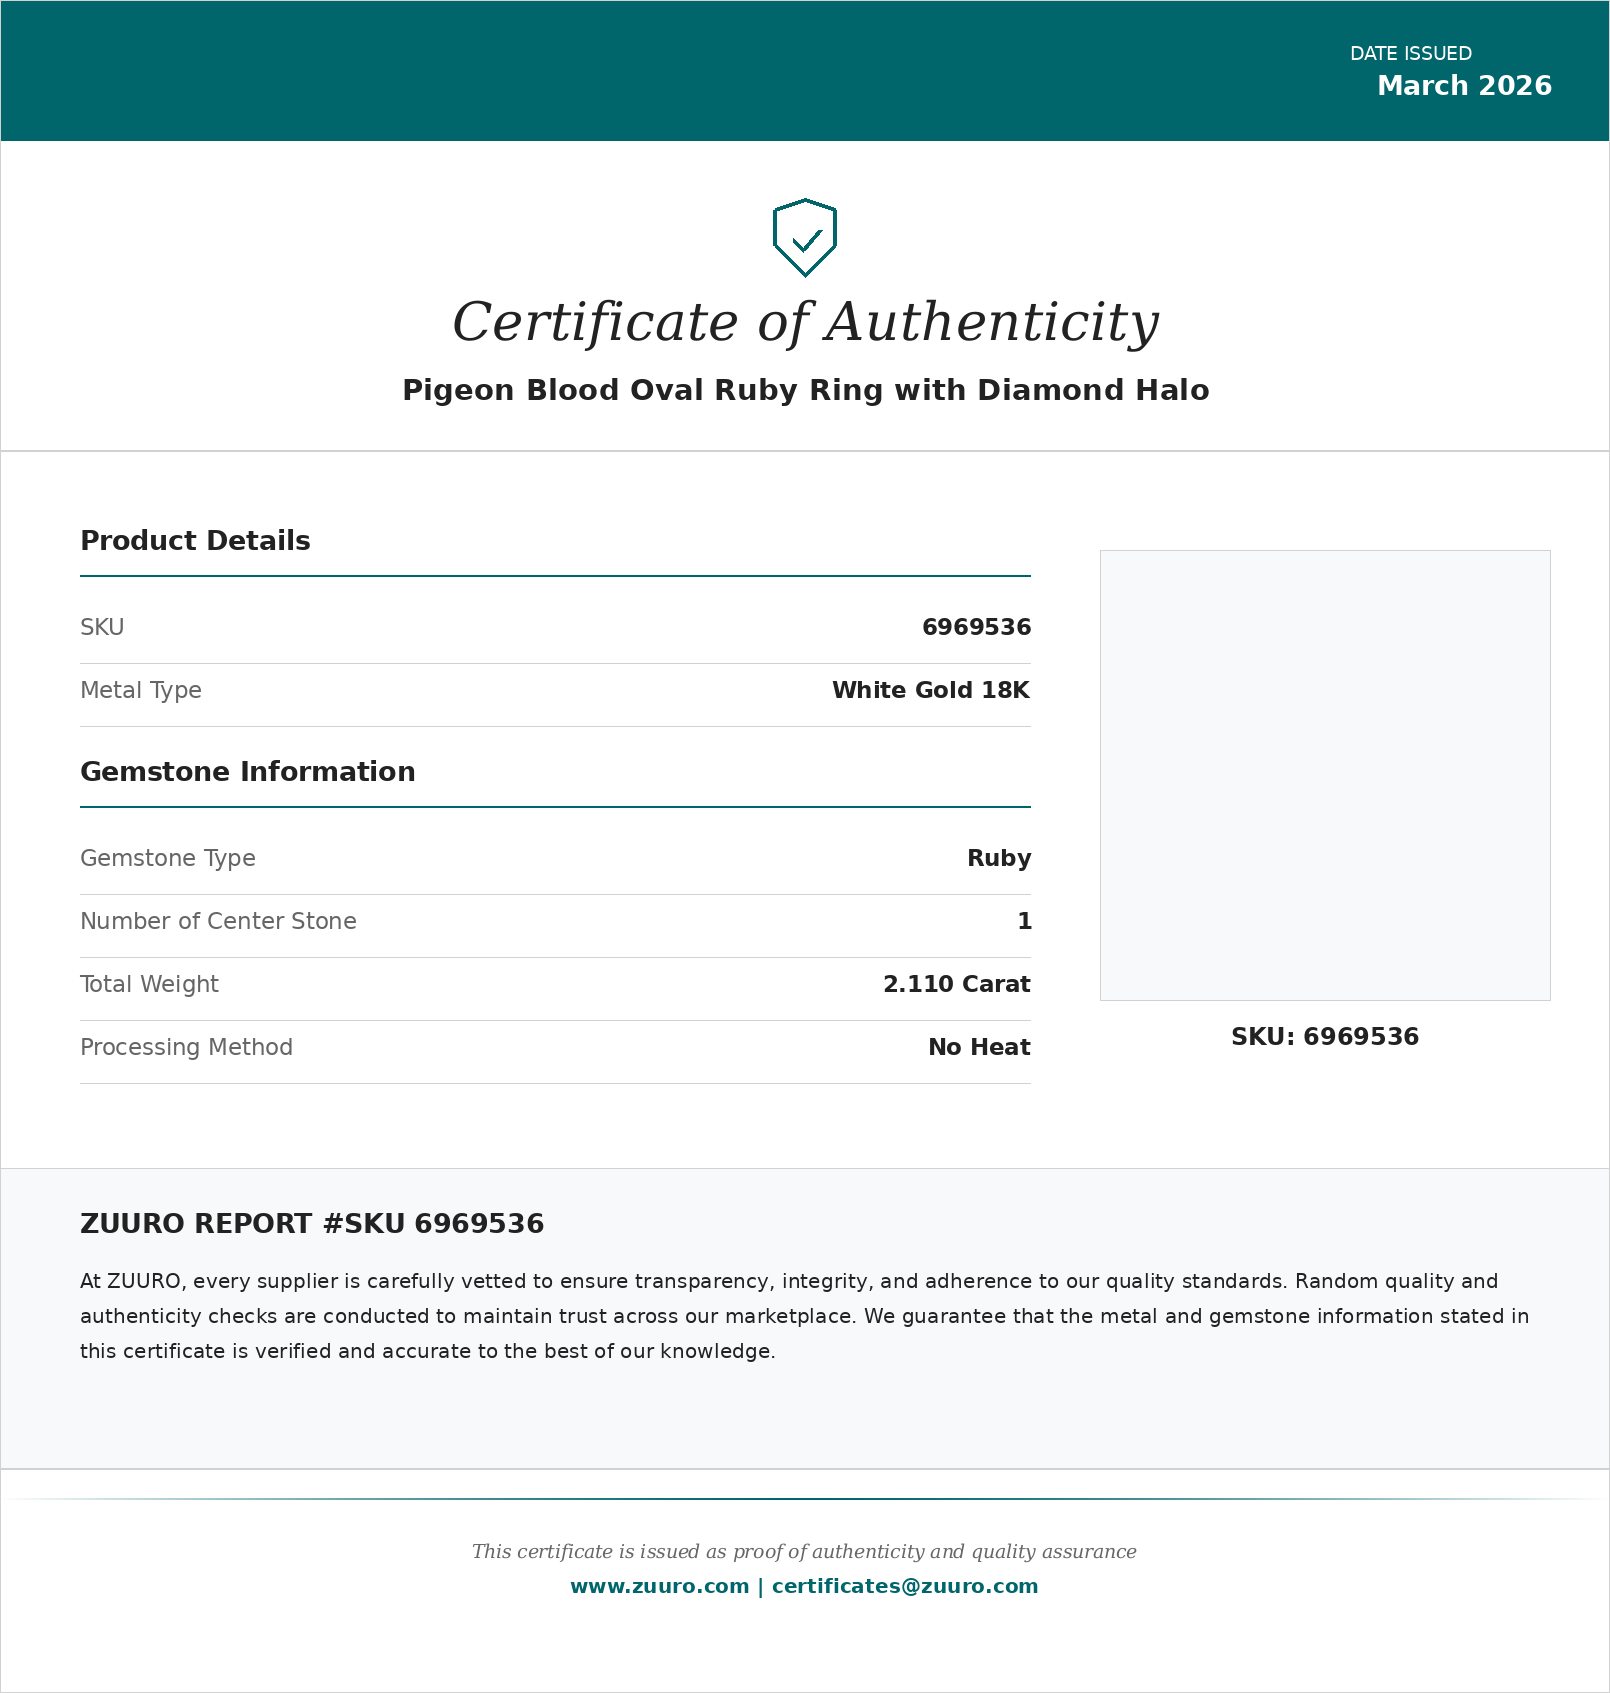The image size is (1610, 1693).
Task: Click the Number of Center Stone label
Action: 218,921
